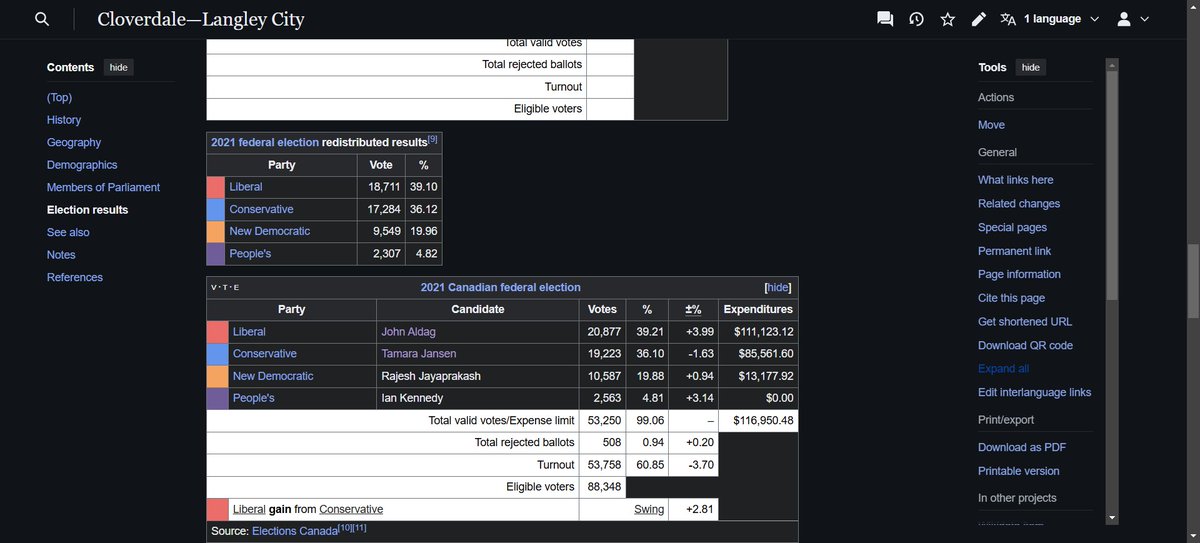Click Conservative link in gain row
This screenshot has width=1200, height=543.
351,509
